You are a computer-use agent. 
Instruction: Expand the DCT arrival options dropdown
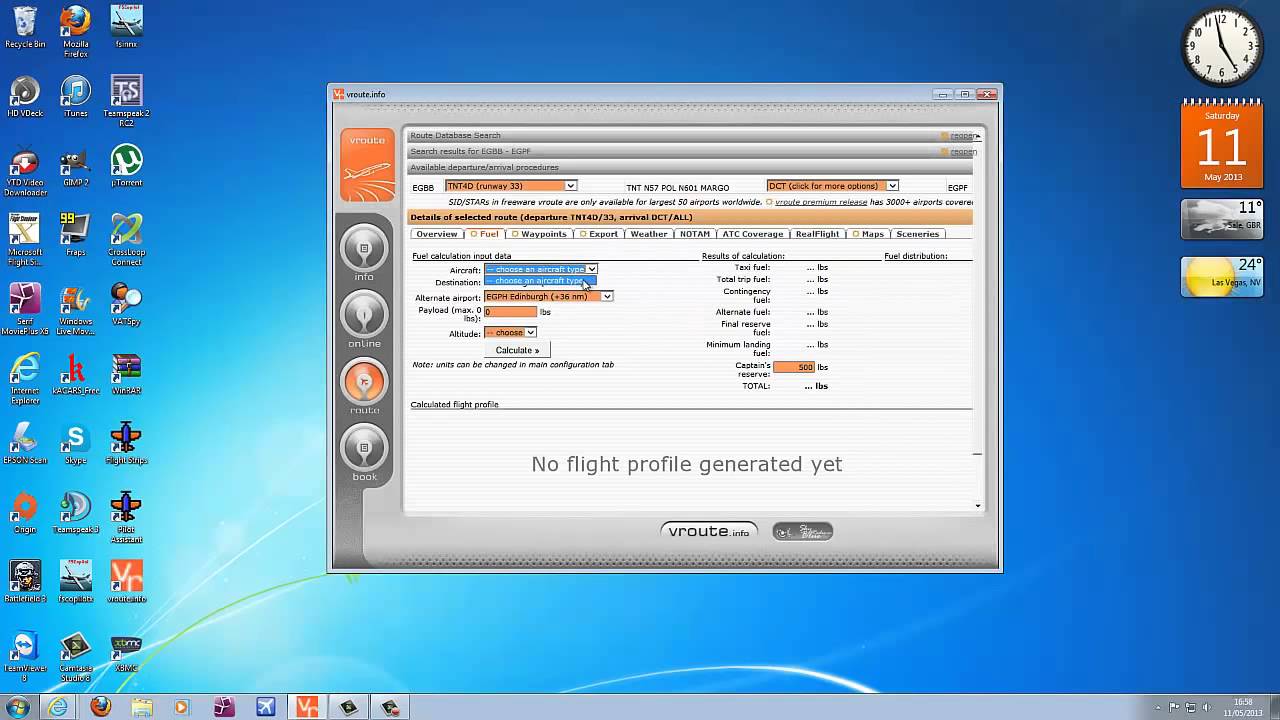pos(832,186)
